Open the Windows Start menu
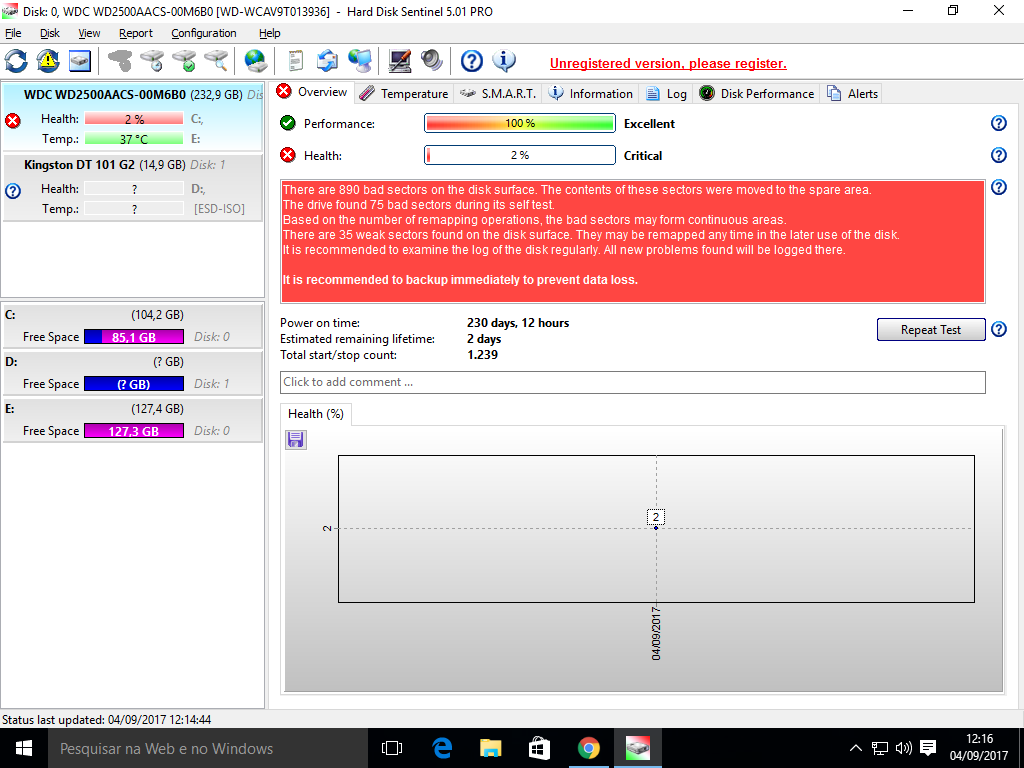 (24, 748)
